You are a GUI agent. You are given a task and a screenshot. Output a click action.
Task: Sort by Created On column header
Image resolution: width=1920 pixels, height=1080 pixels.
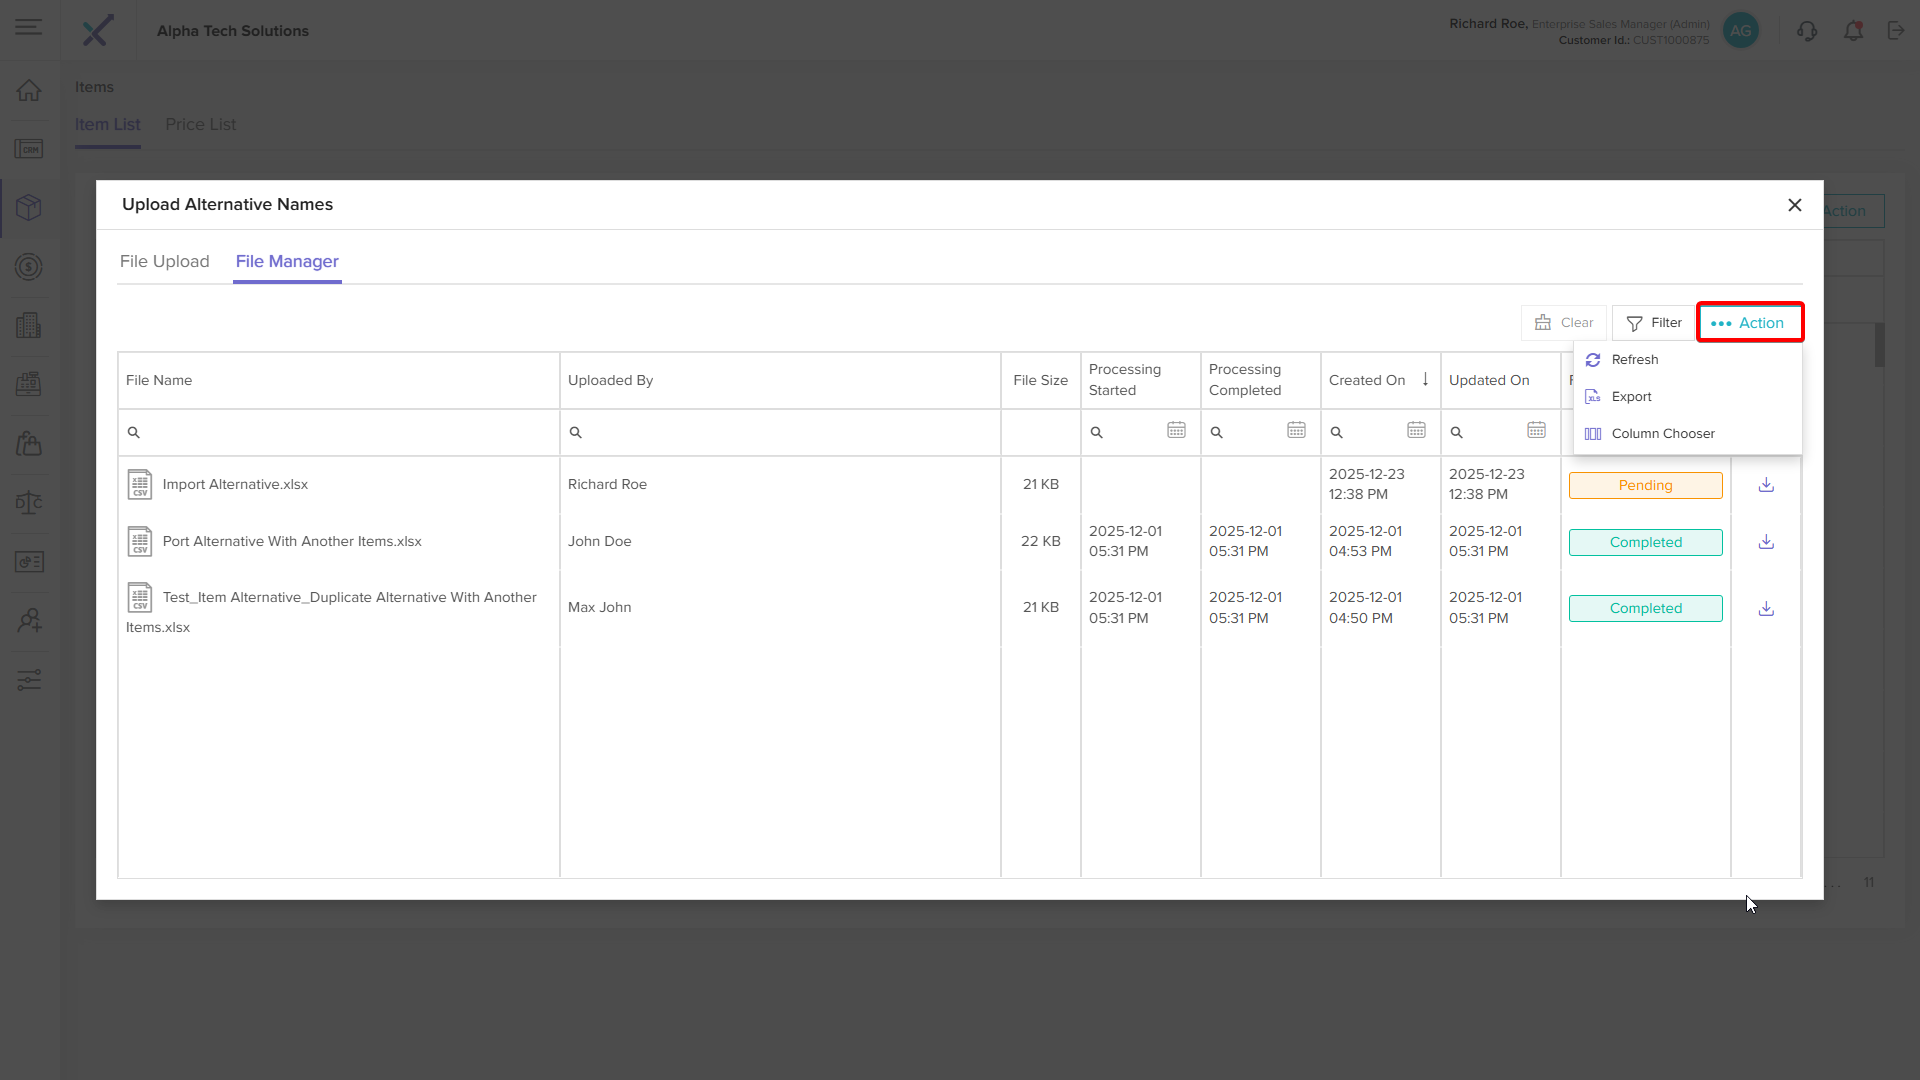[1367, 380]
